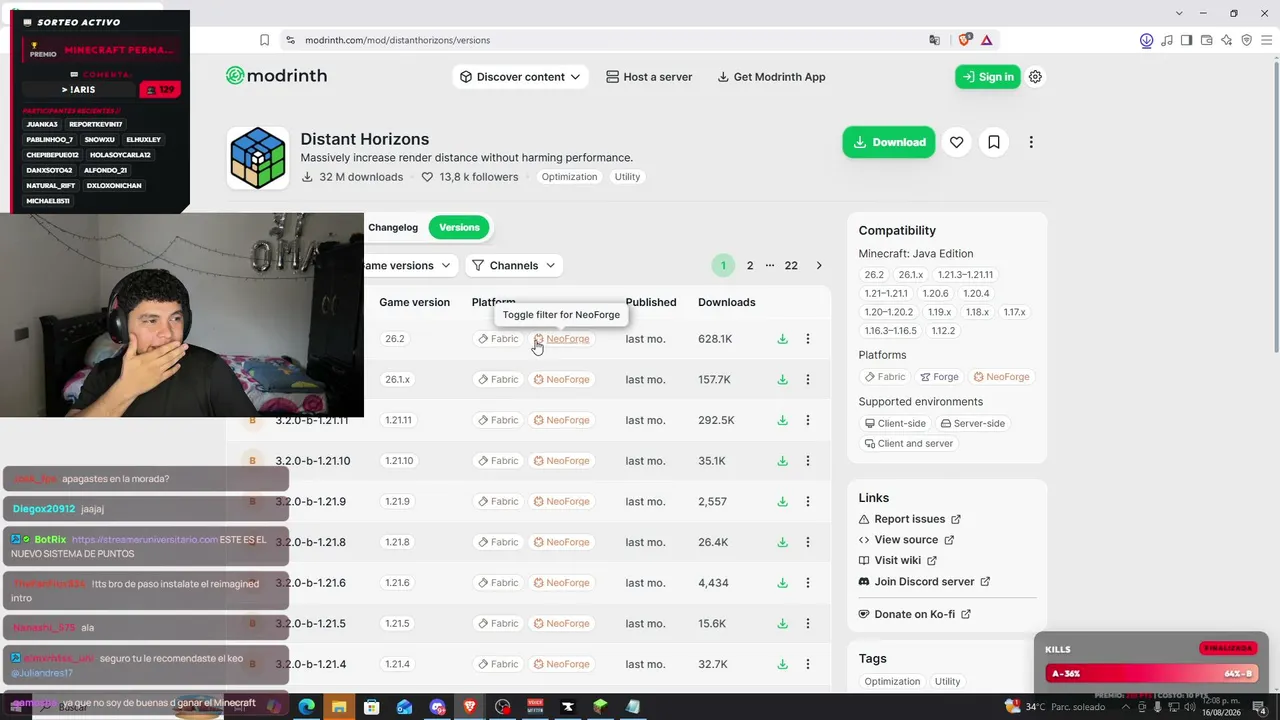
Task: Switch to the Changelog tab
Action: coord(393,227)
